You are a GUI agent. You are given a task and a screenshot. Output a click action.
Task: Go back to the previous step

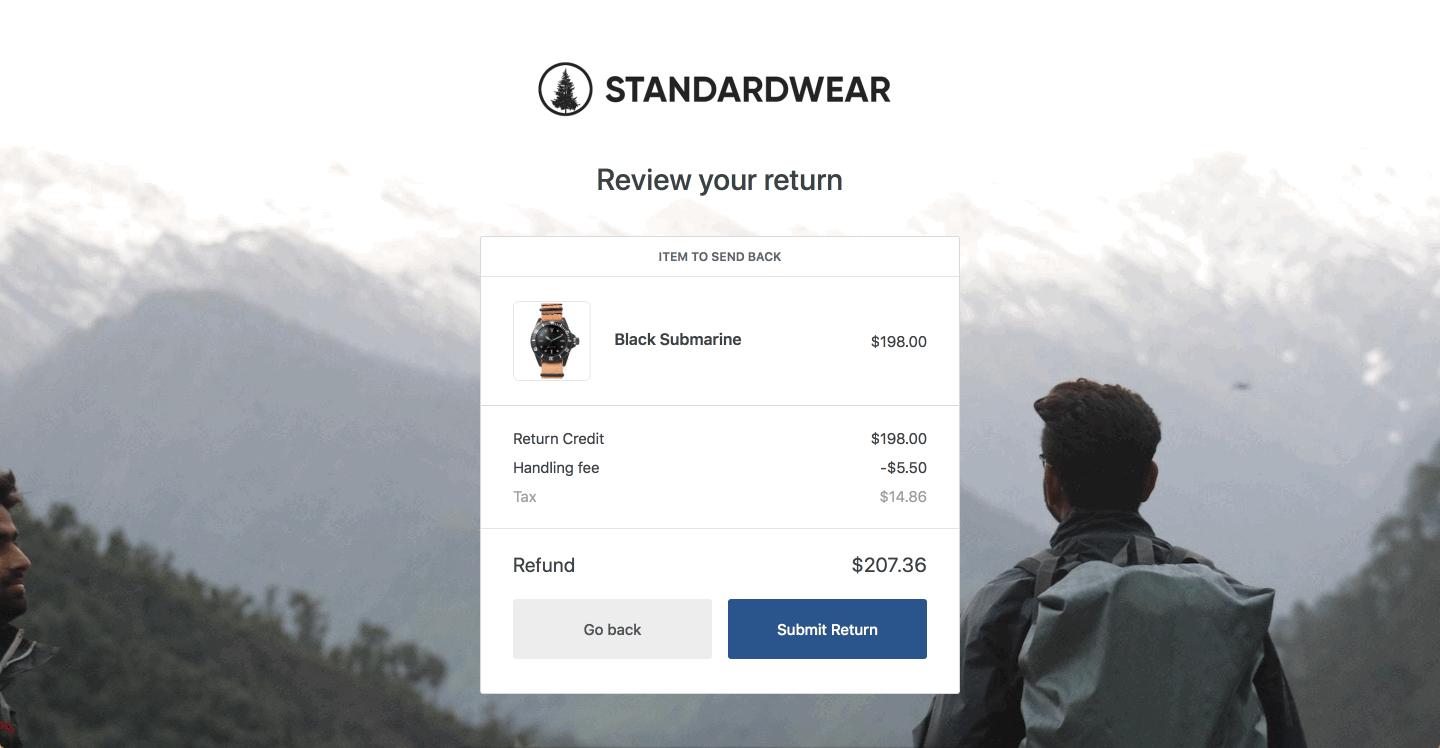(612, 629)
